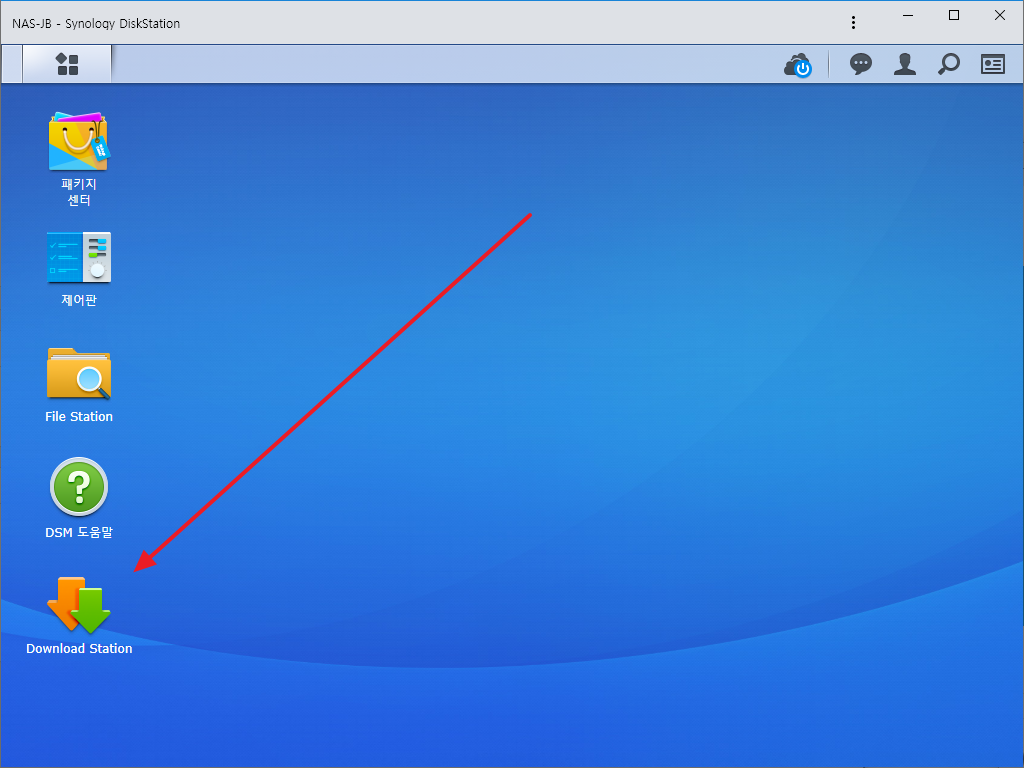Launch Download Station from the desktop

pos(78,605)
